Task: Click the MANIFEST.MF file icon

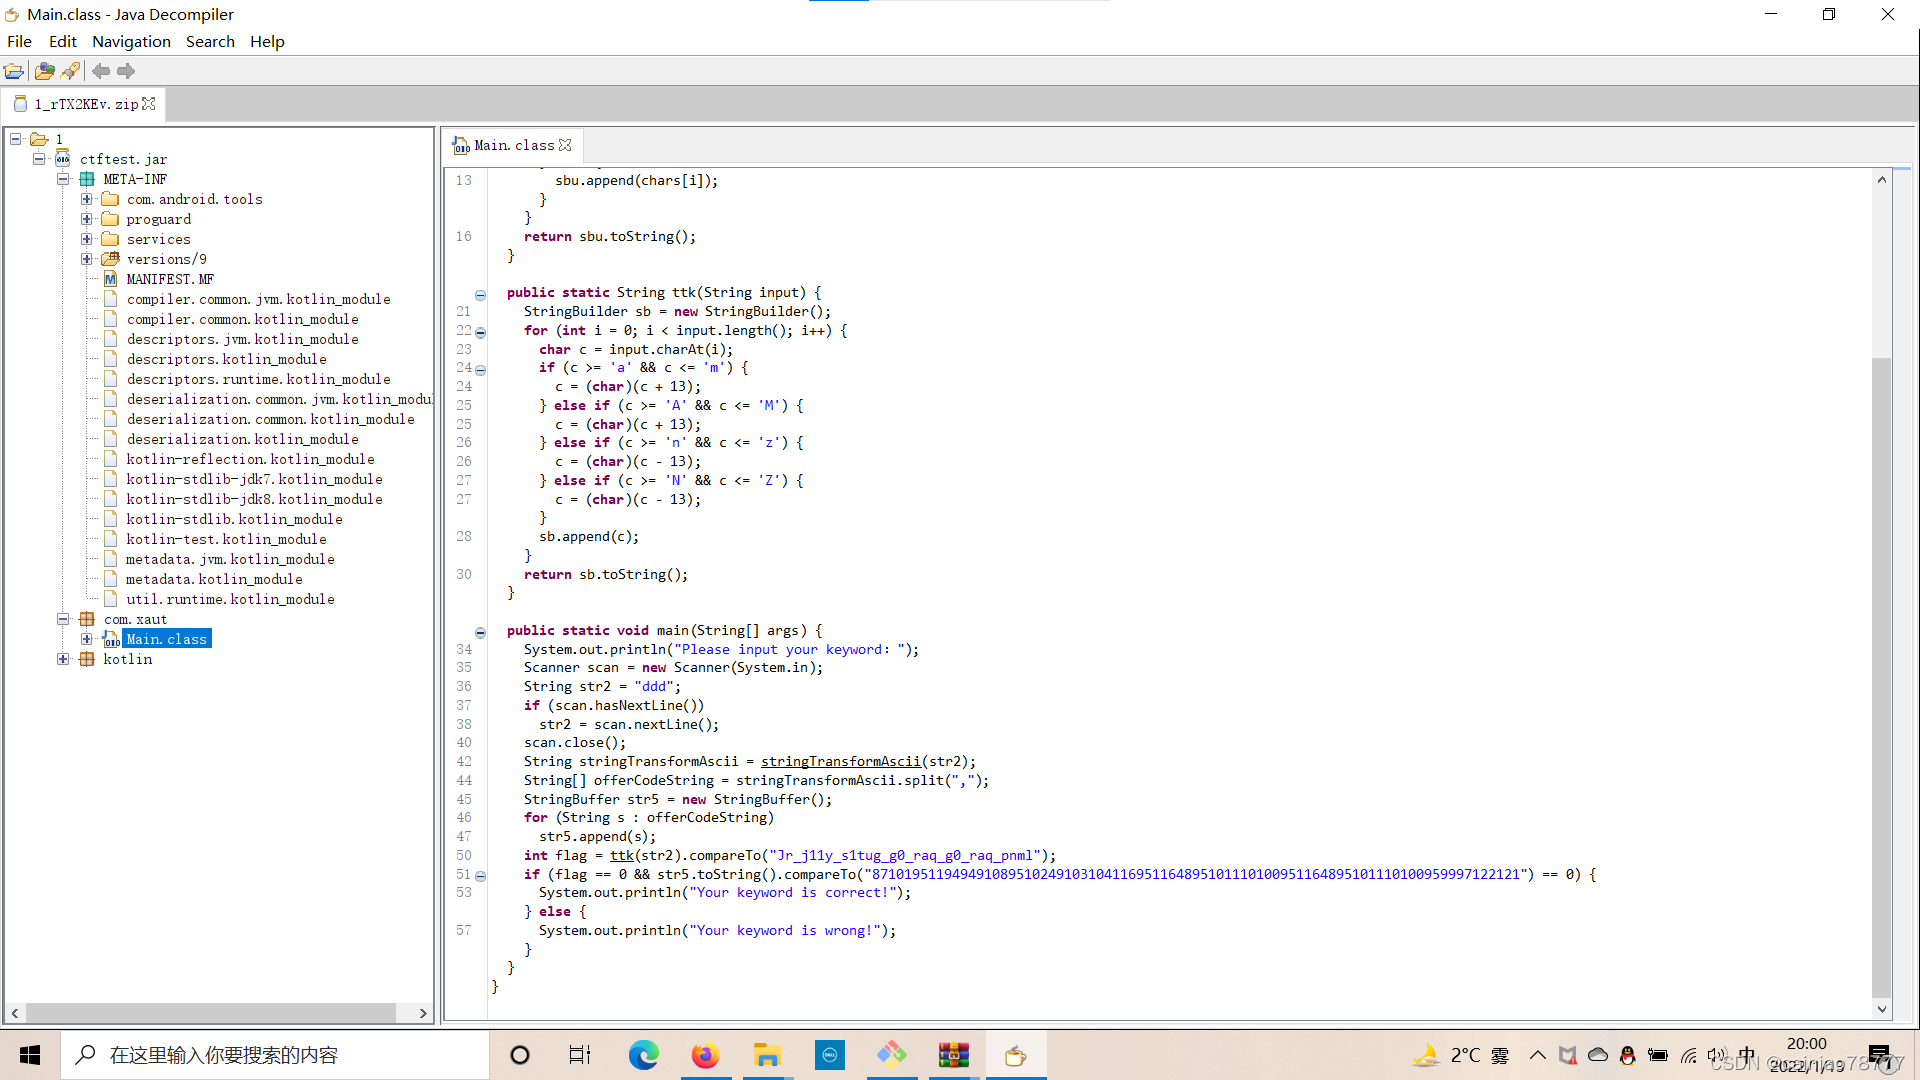Action: [111, 279]
